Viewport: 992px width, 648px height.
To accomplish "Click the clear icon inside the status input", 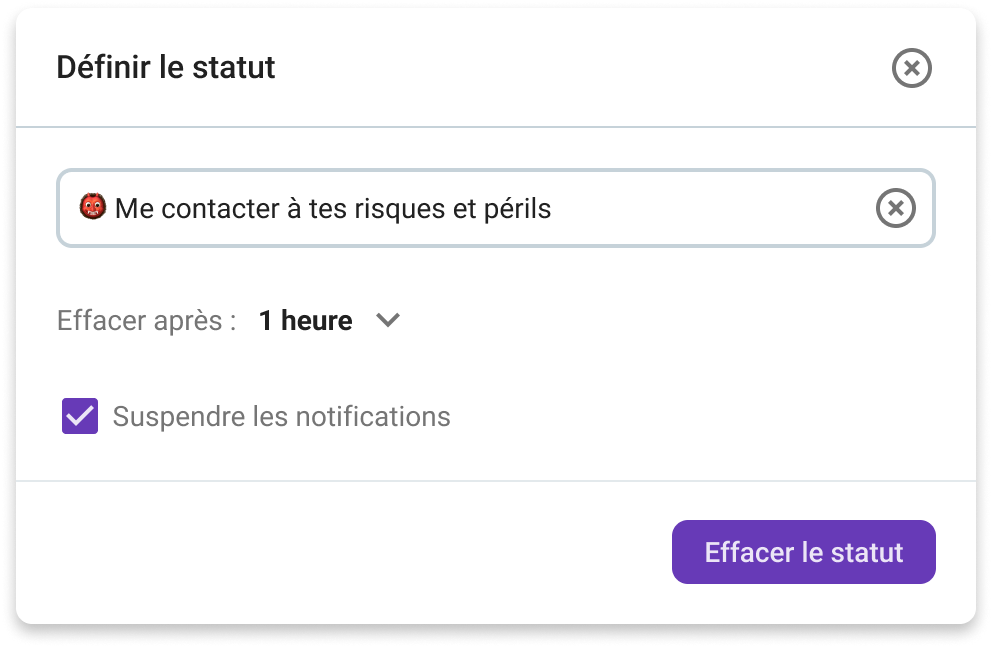I will click(897, 208).
